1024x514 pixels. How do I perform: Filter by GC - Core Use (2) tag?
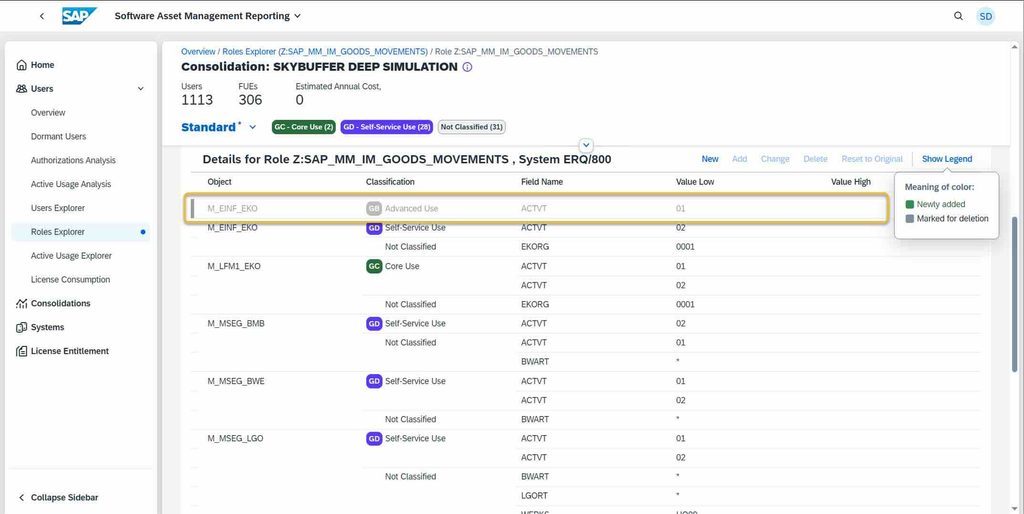point(304,127)
